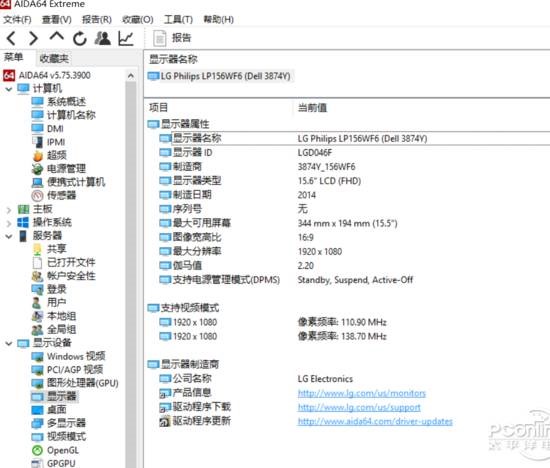
Task: Collapse the 计算机 tree node
Action: [8, 89]
